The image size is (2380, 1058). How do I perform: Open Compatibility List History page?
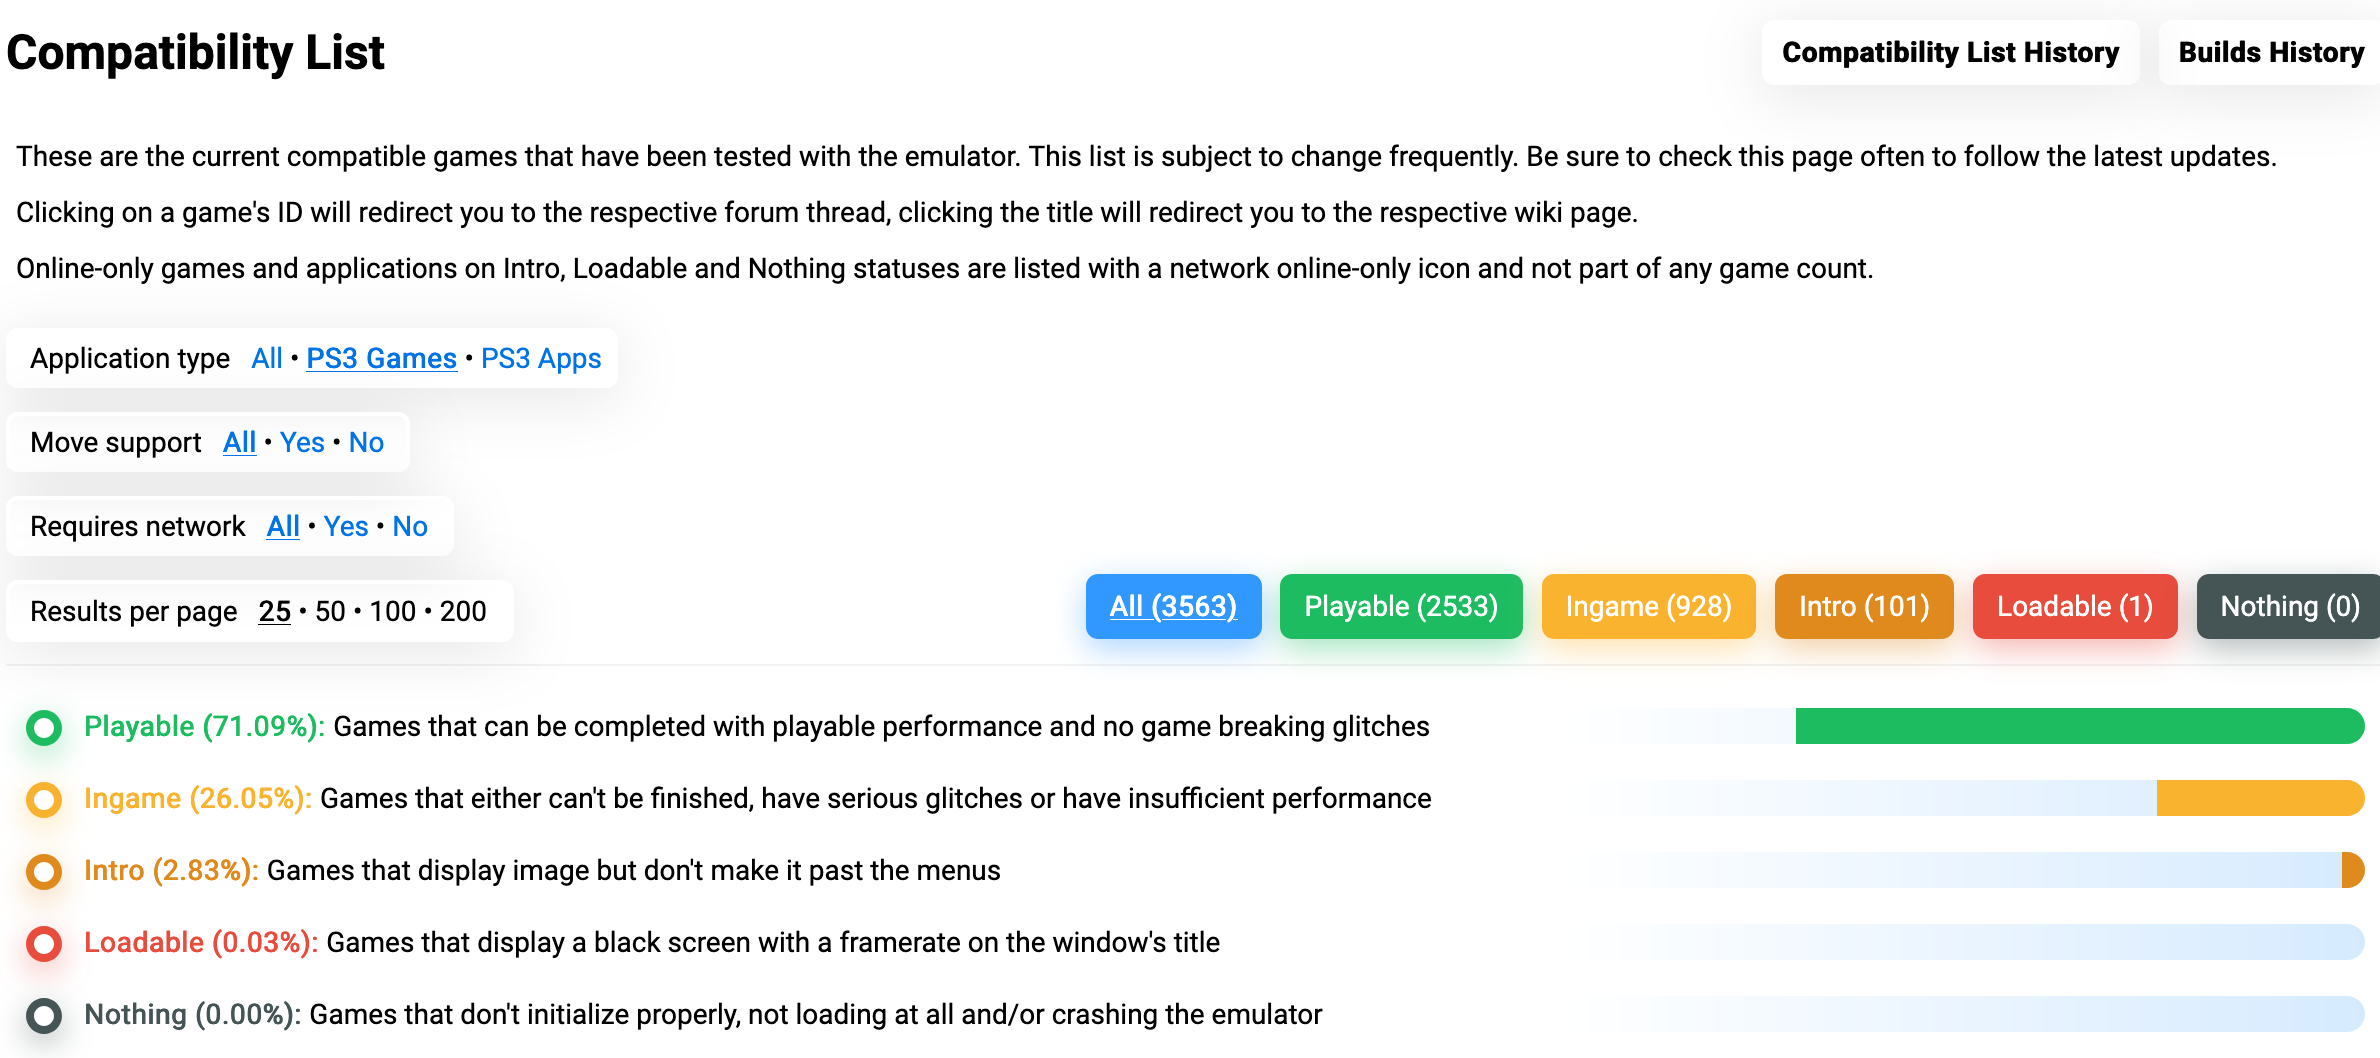(1950, 52)
